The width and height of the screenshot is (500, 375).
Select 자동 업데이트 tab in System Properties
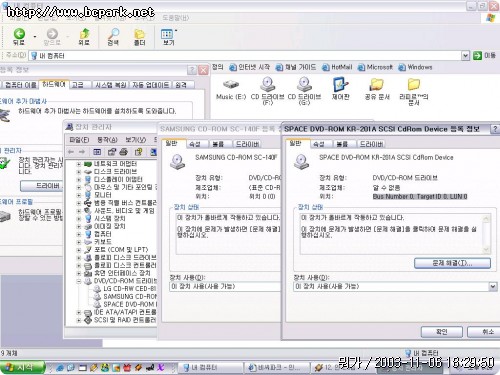(150, 85)
